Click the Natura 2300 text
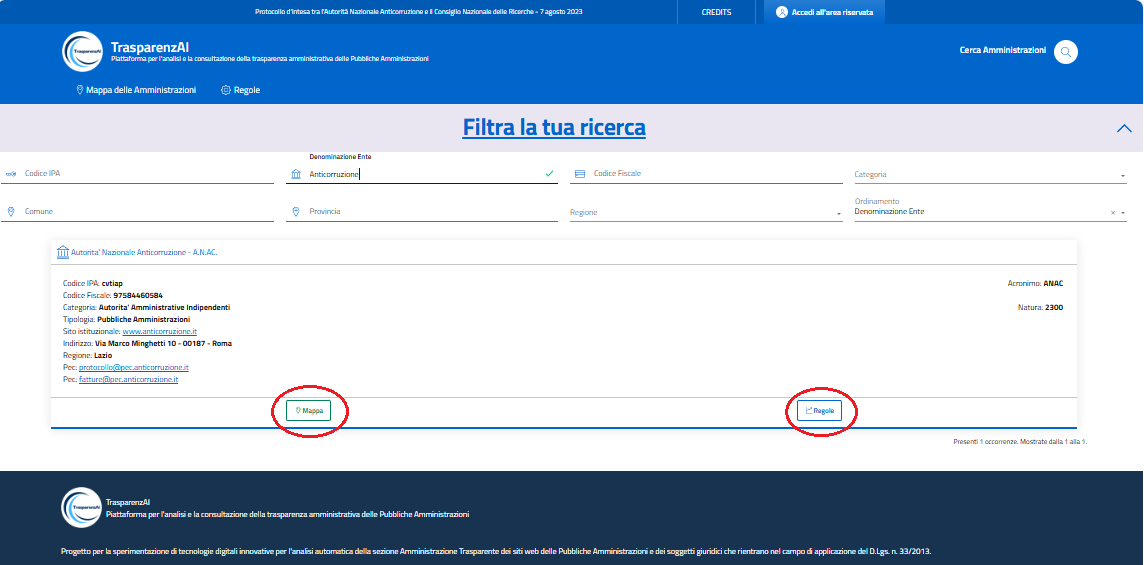1144x565 pixels. (1040, 307)
